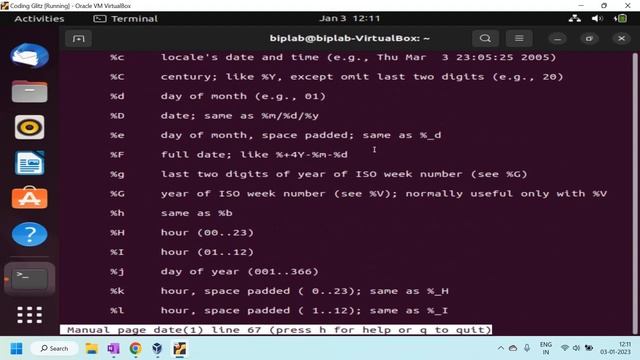The width and height of the screenshot is (640, 360).
Task: Select the Terminal icon in dock
Action: [x=29, y=279]
